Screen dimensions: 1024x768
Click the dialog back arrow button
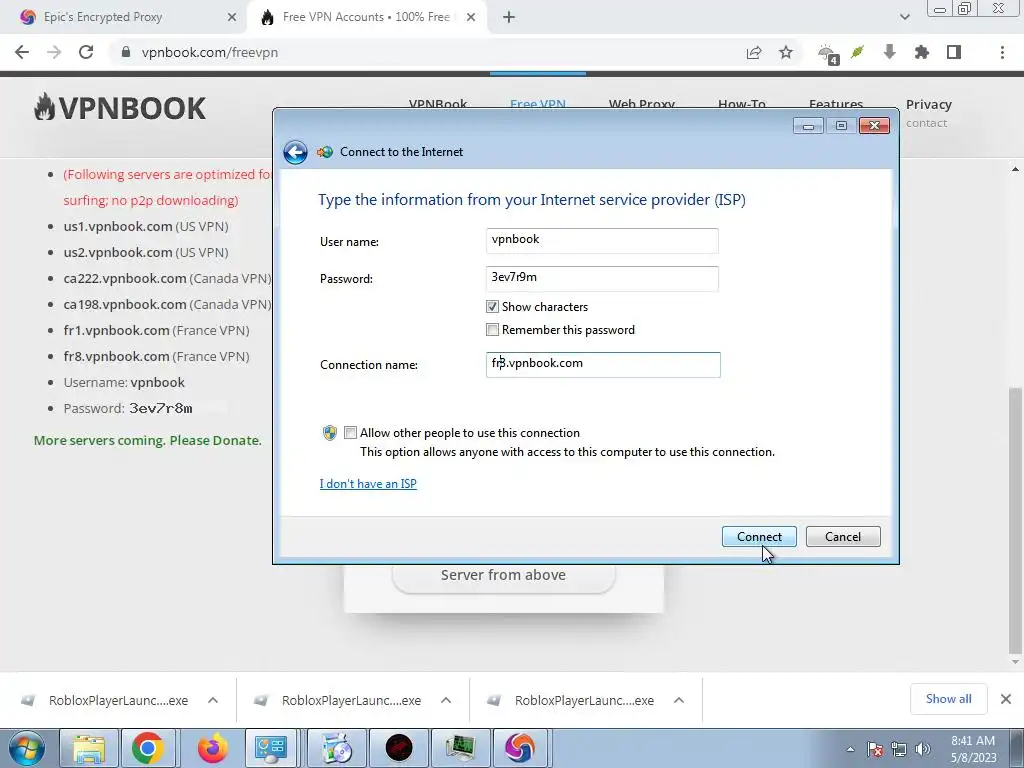click(x=295, y=152)
